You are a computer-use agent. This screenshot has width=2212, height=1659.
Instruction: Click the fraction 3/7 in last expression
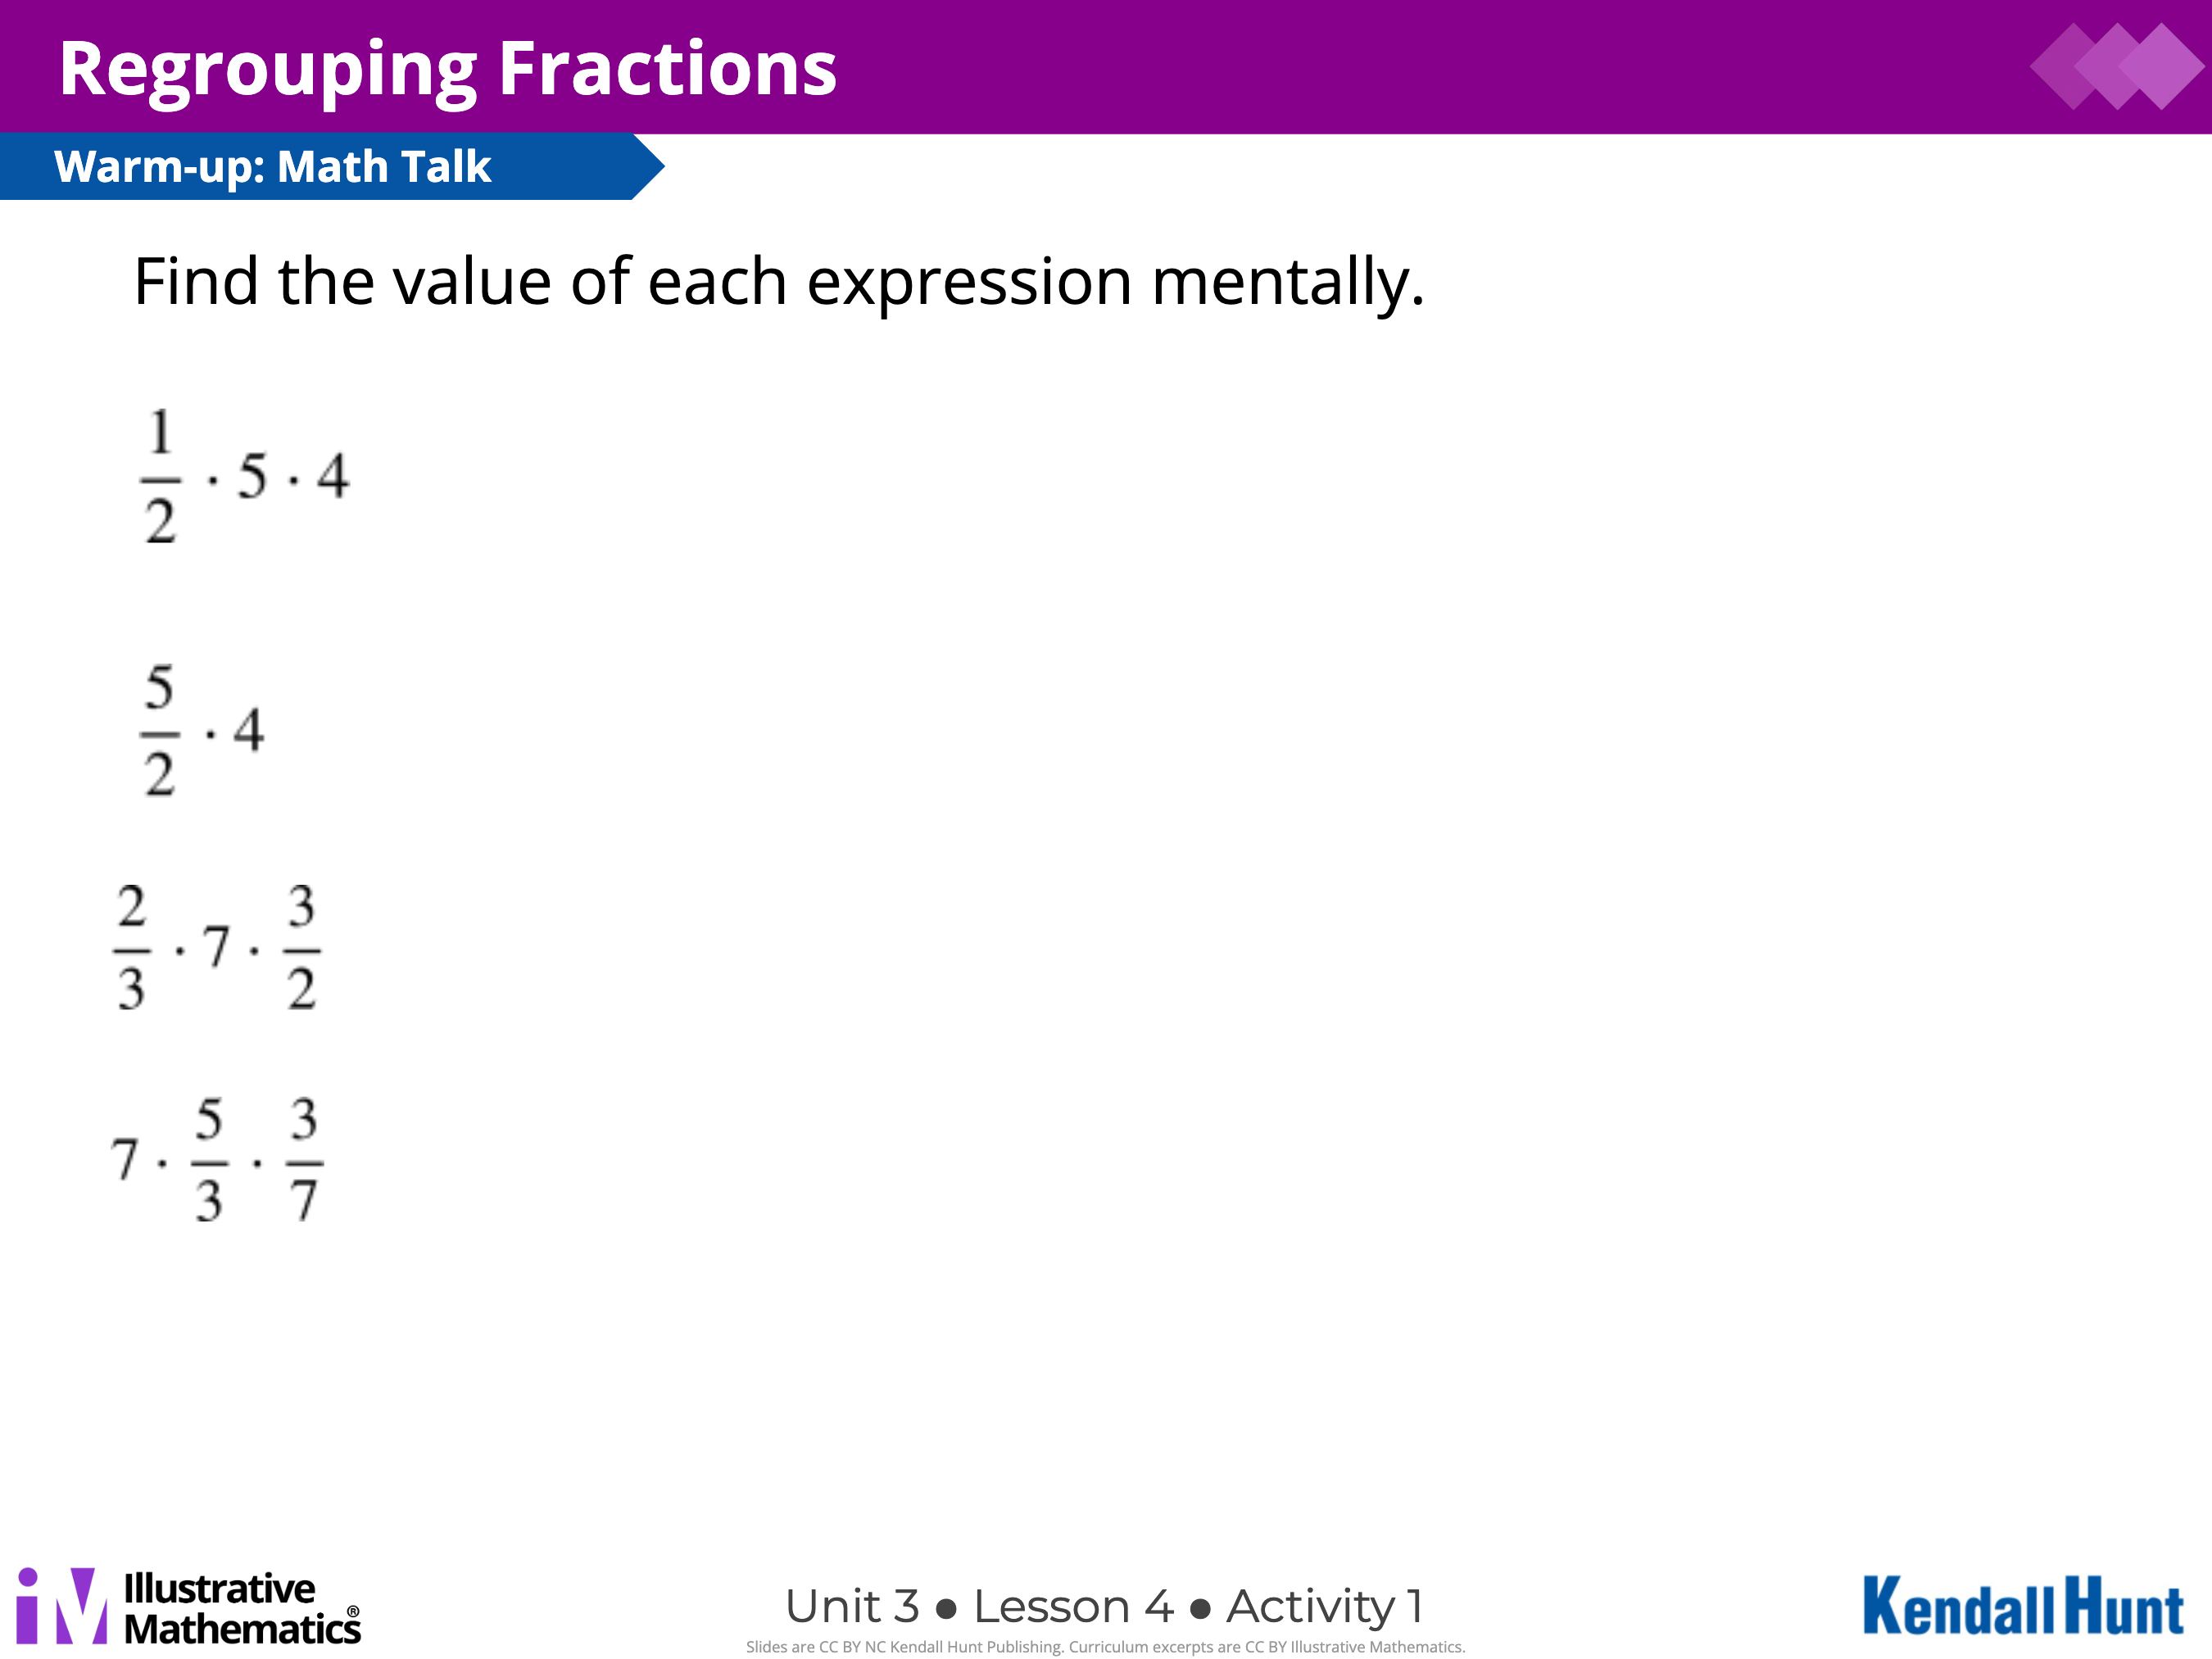304,1160
